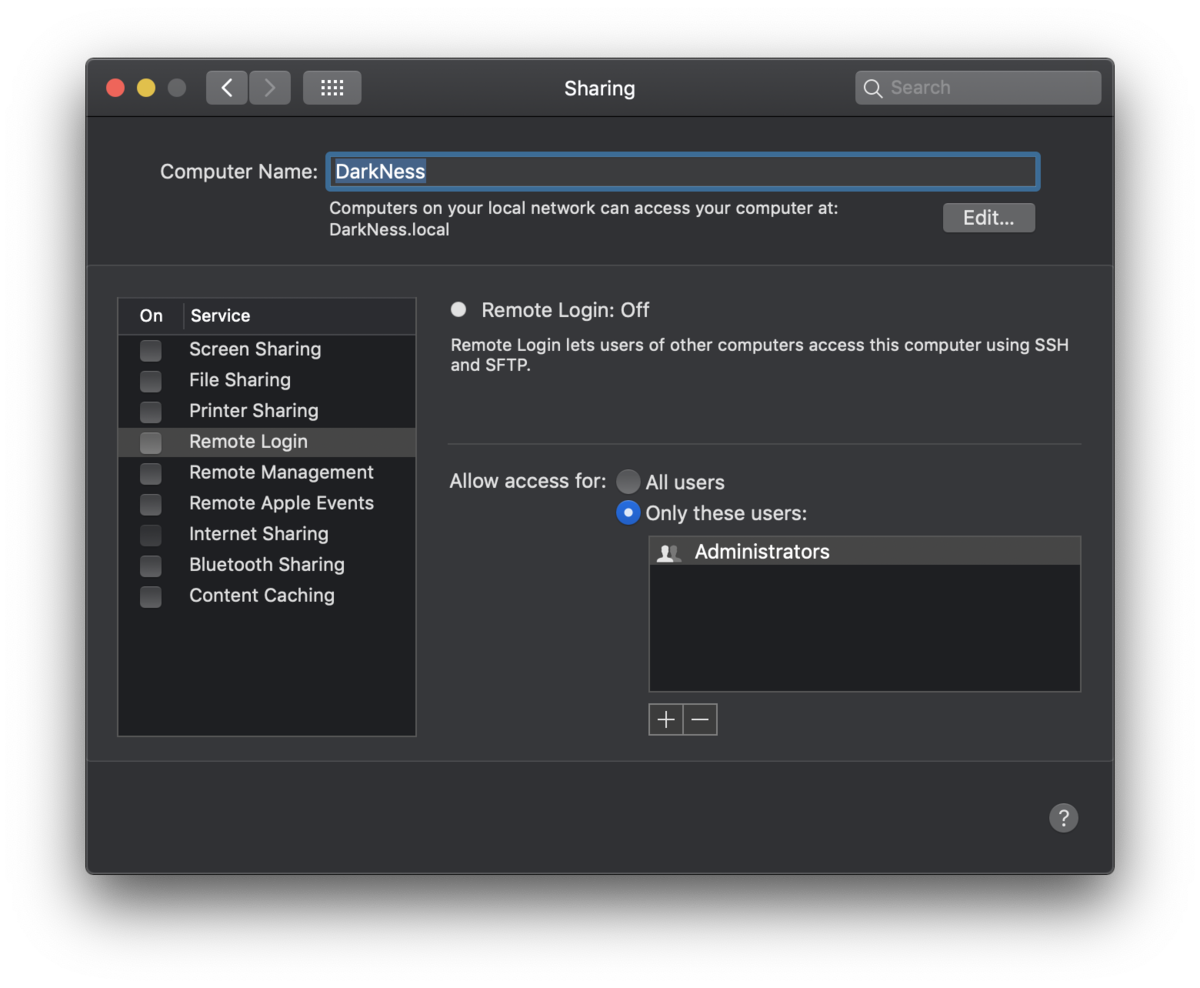Screen dimensions: 1200x988
Task: Click the Administrators group icon
Action: 668,552
